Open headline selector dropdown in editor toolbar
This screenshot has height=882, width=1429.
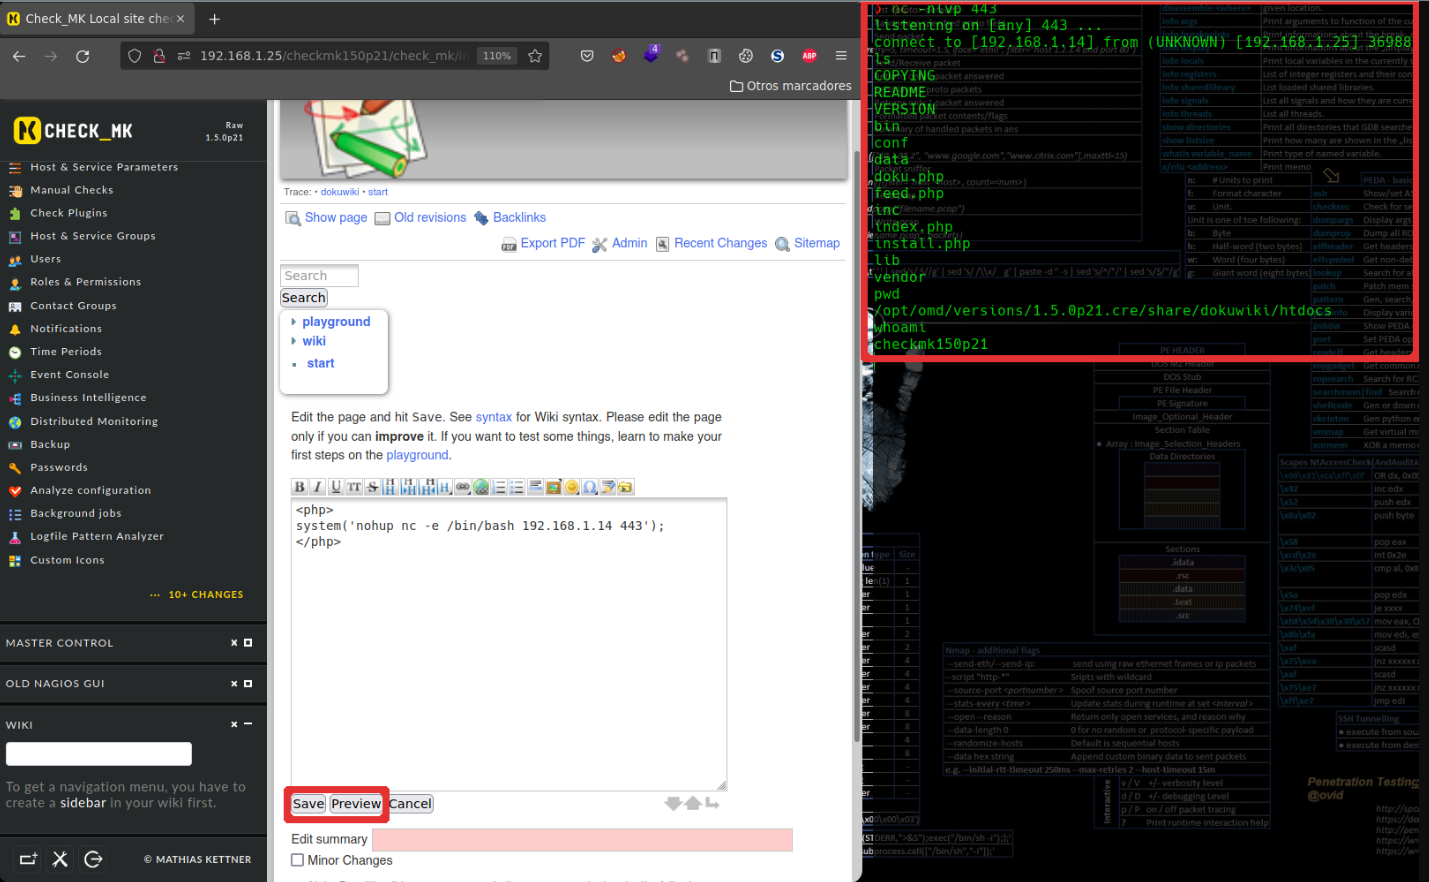tap(444, 487)
